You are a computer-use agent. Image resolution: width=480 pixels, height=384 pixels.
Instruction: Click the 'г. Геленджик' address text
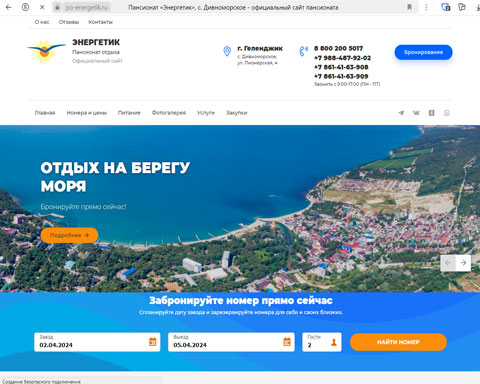(x=260, y=48)
